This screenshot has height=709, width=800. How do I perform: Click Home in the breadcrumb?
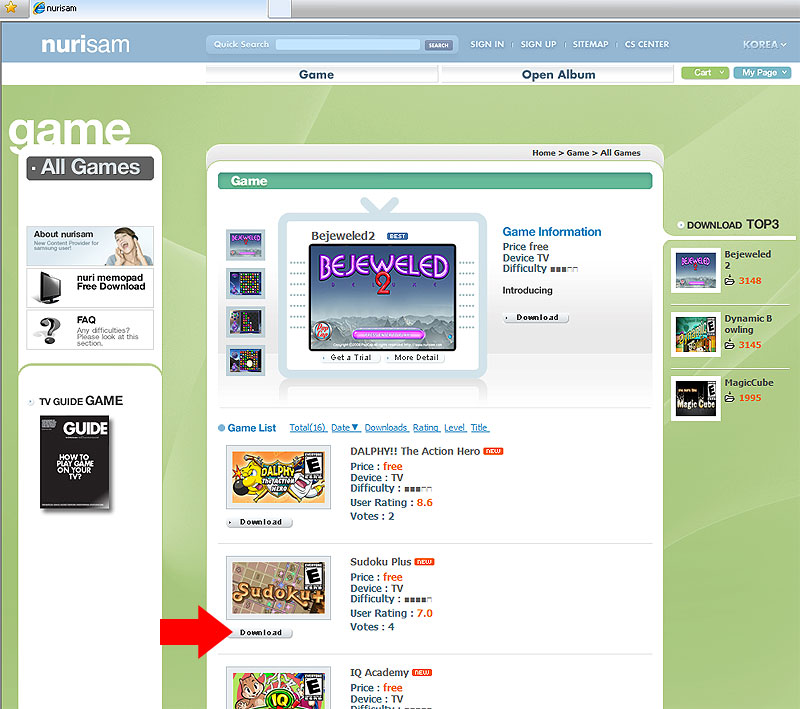pos(543,153)
